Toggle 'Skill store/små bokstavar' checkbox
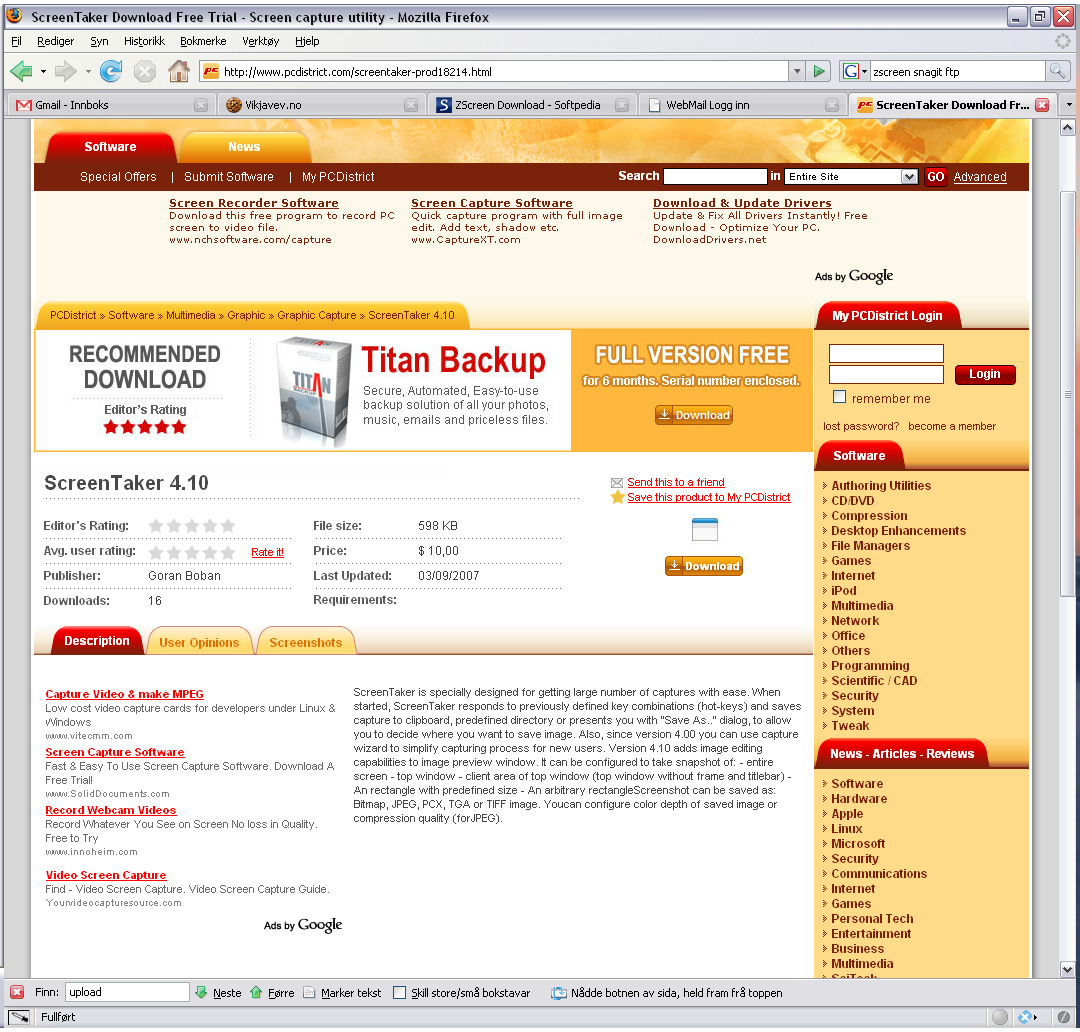 click(x=399, y=992)
